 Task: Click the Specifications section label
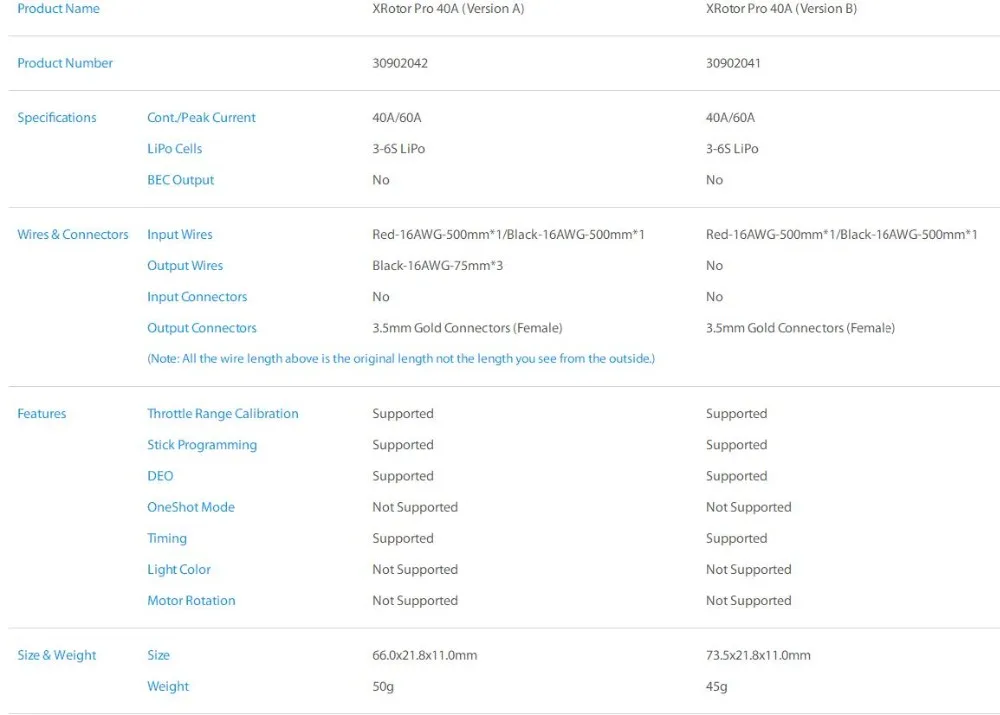[x=57, y=117]
